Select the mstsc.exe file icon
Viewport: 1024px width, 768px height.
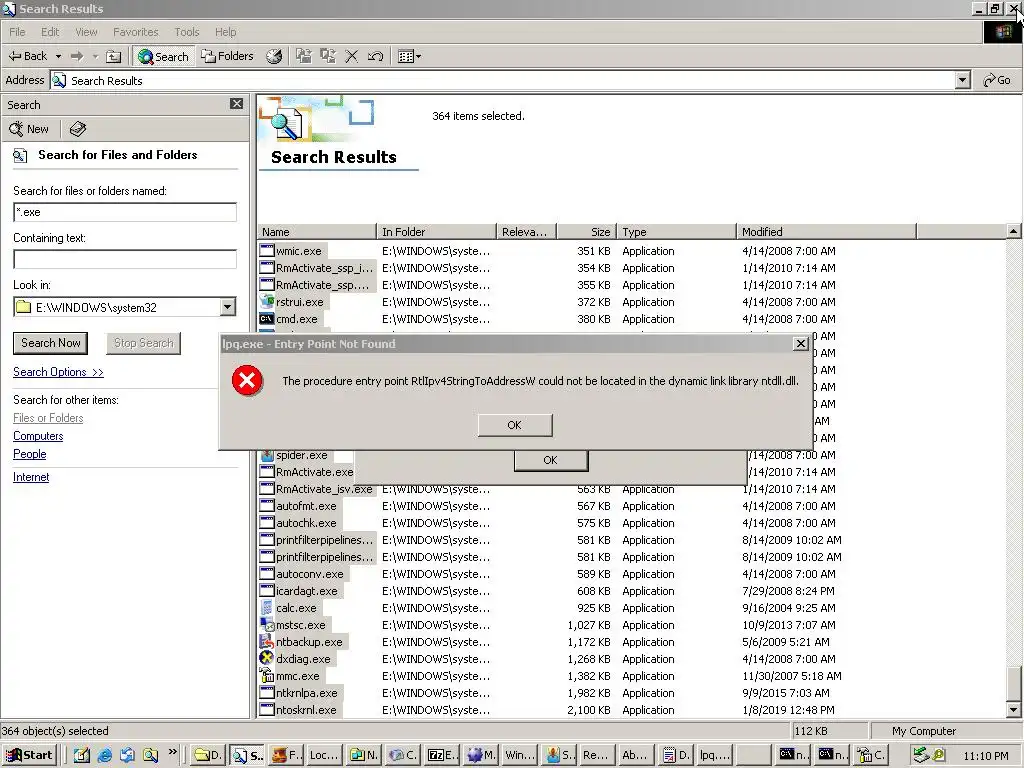coord(266,625)
